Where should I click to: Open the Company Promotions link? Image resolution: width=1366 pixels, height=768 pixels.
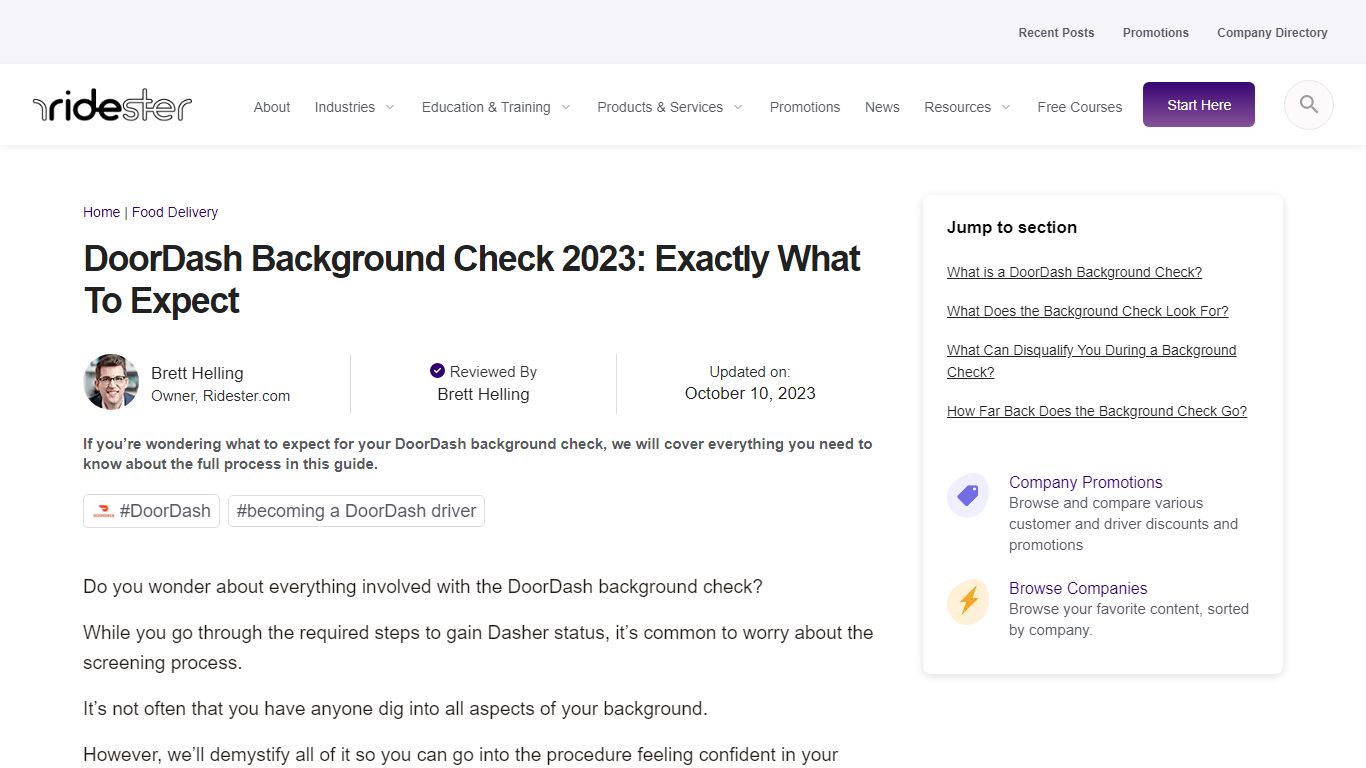[x=1086, y=482]
